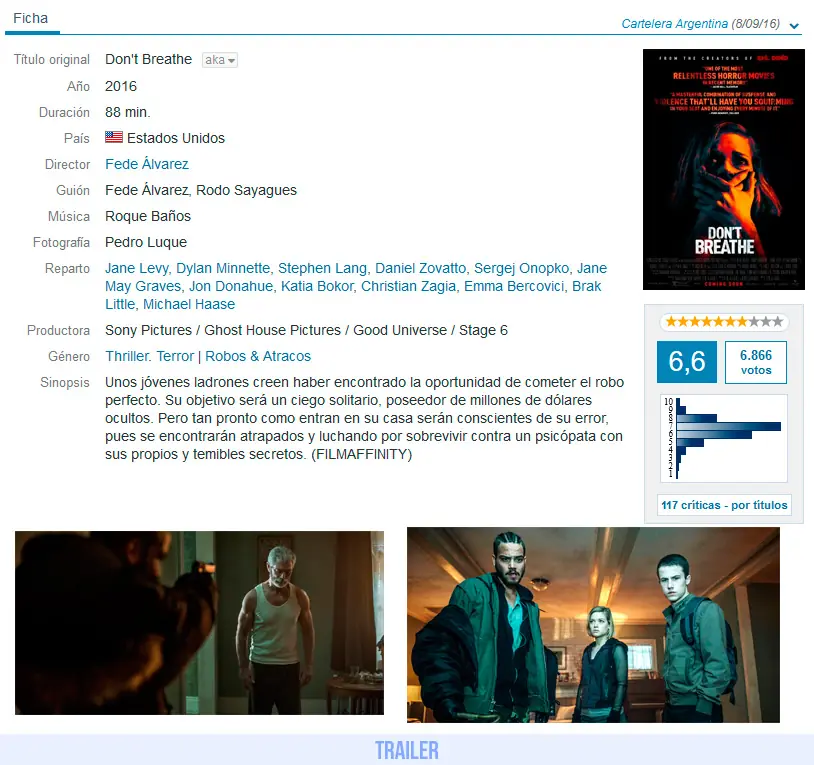Click the Sinopsis label
This screenshot has height=765, width=814.
[65, 382]
